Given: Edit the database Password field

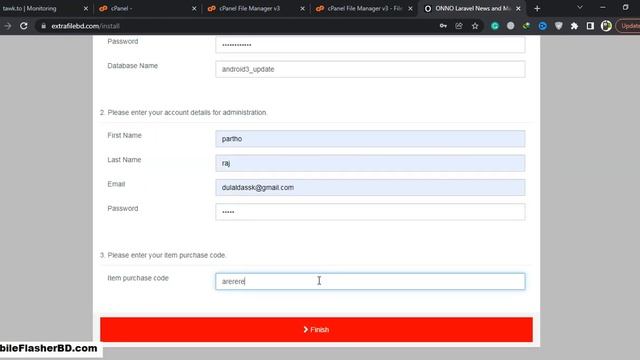Looking at the screenshot, I should tap(370, 44).
